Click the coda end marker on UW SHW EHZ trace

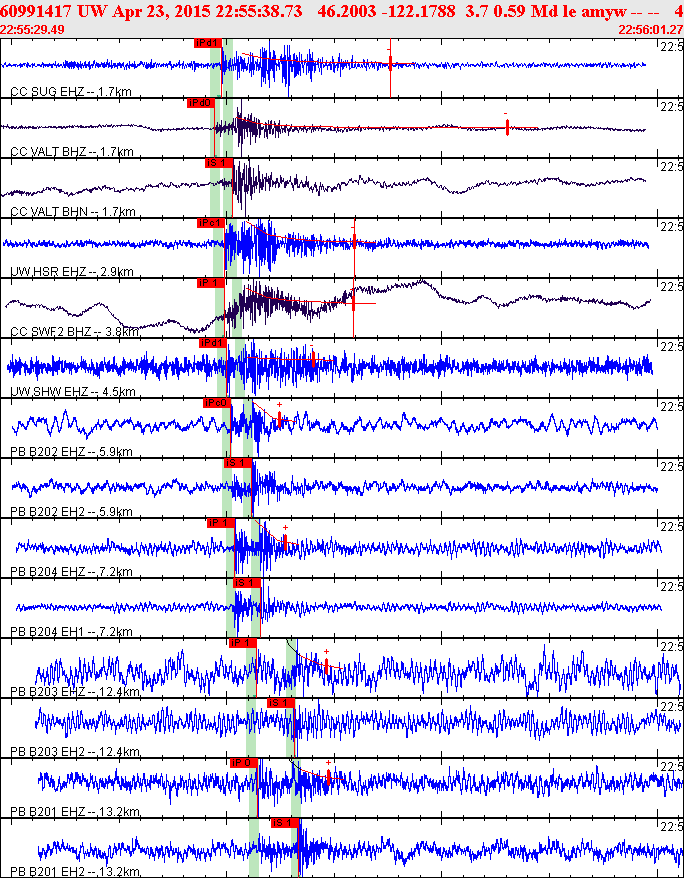pos(313,358)
